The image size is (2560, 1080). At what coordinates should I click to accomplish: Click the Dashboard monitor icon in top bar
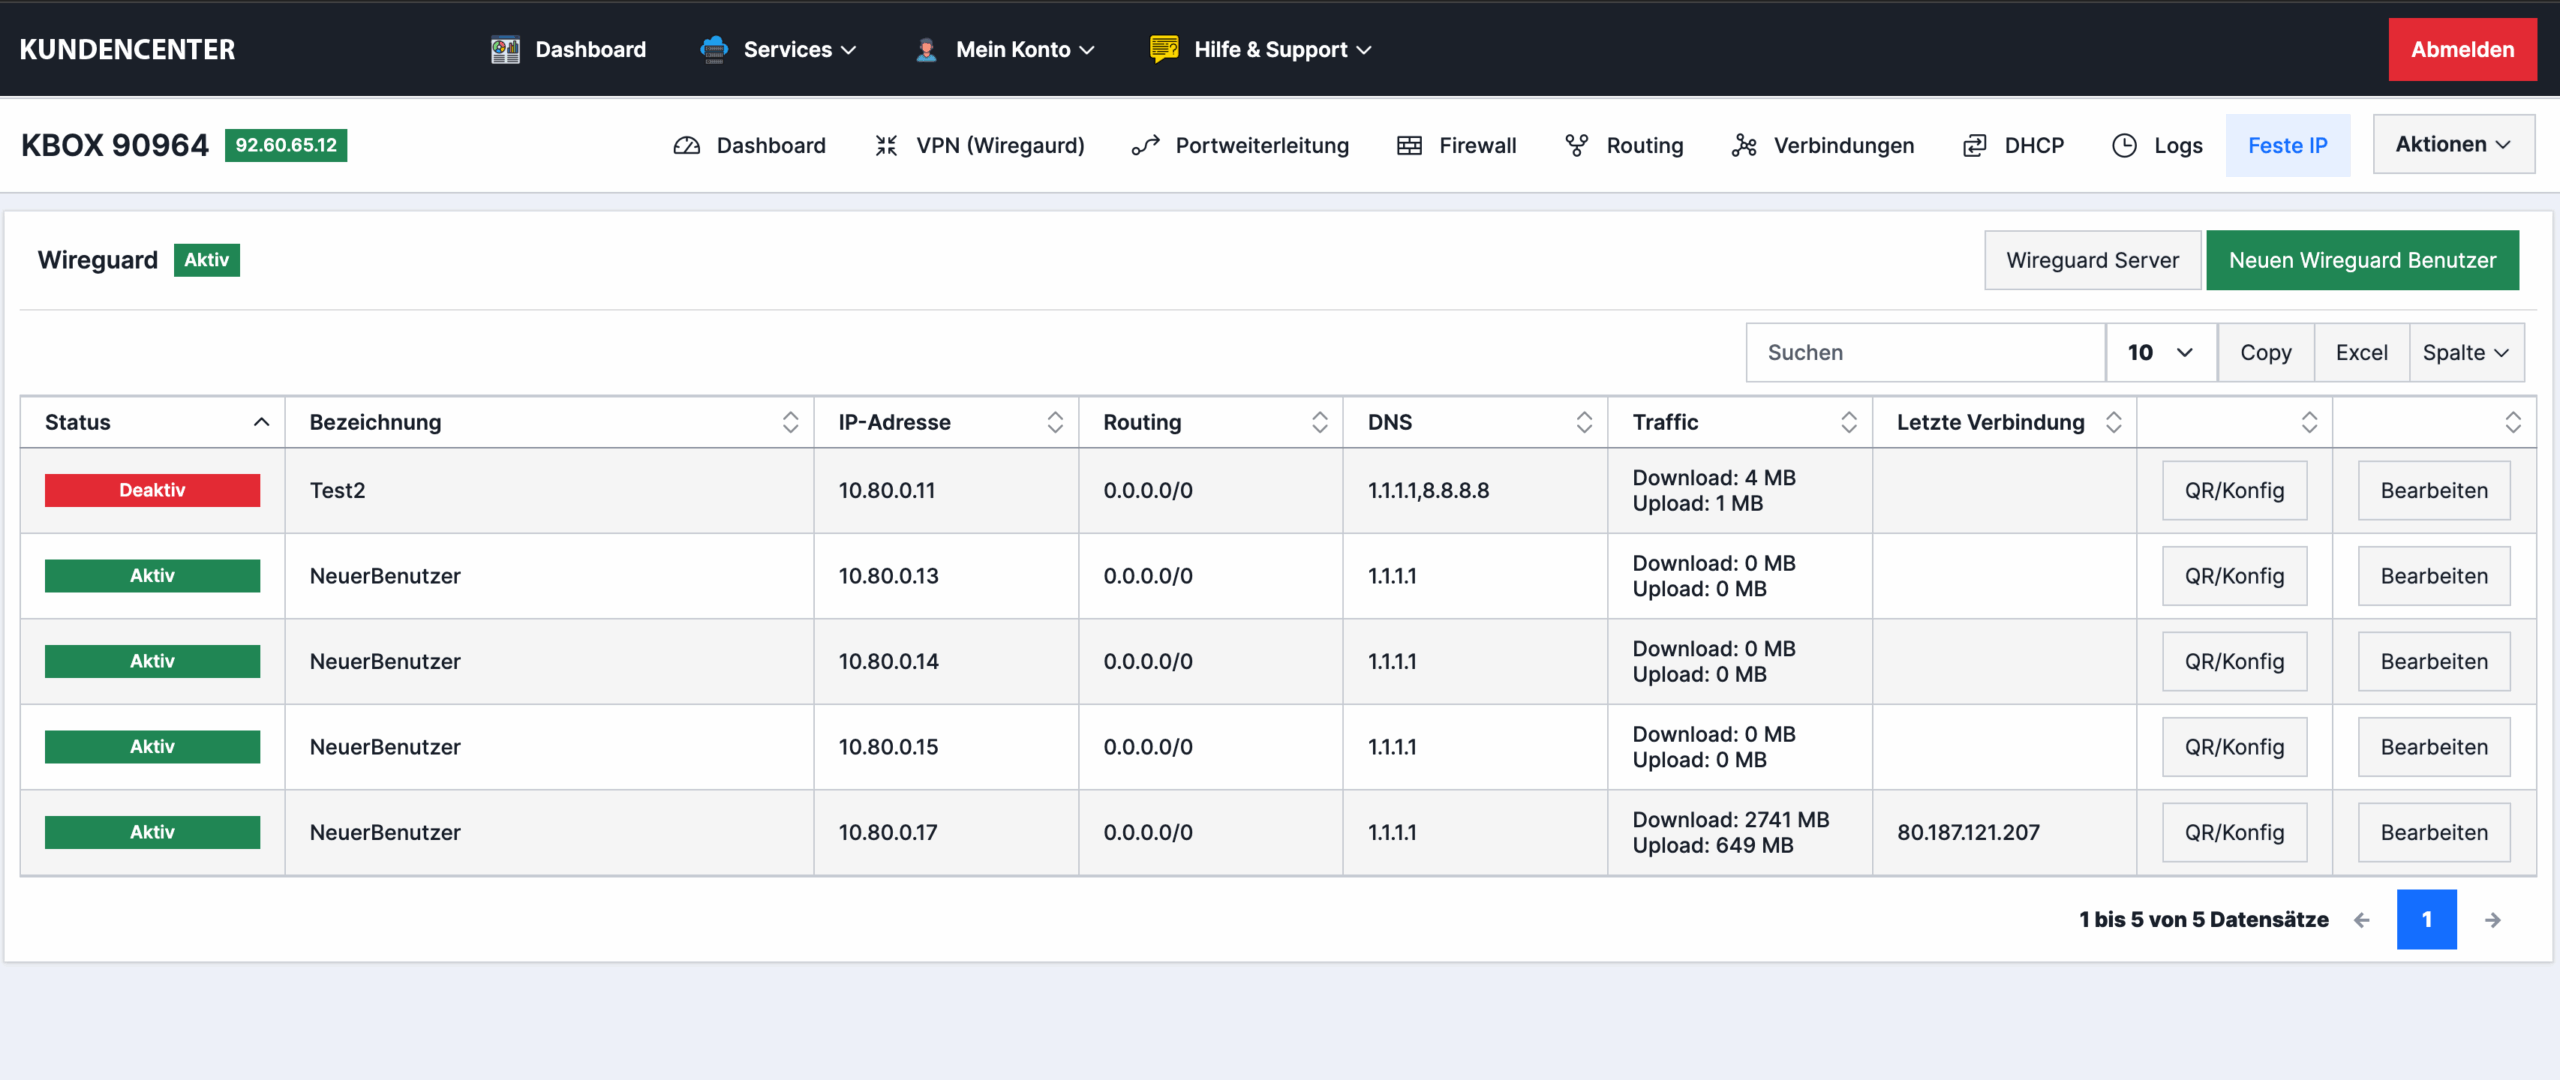pos(505,50)
